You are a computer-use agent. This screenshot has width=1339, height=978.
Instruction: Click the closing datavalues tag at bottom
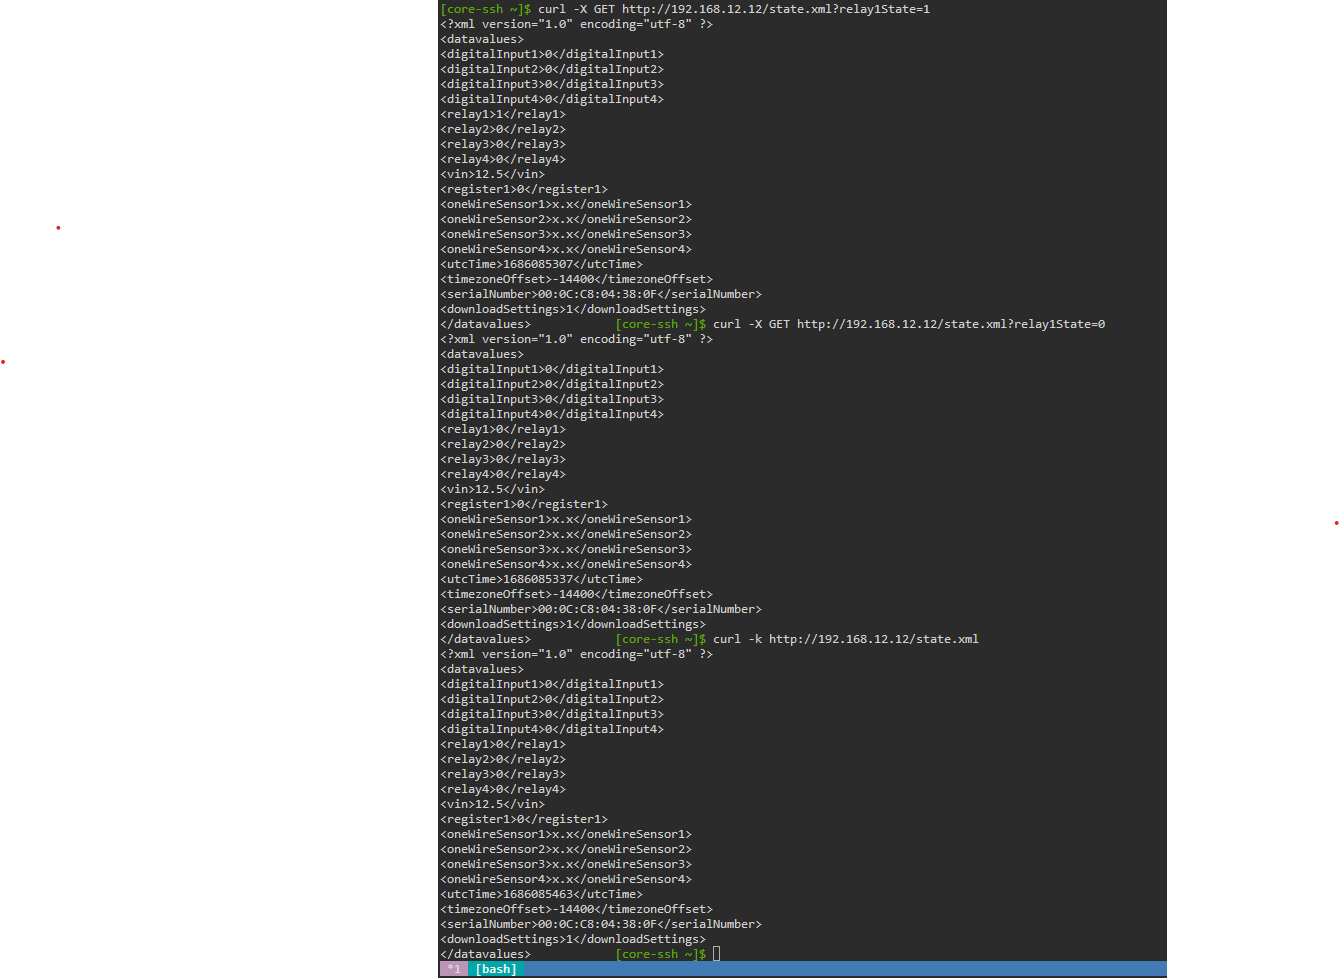[484, 953]
